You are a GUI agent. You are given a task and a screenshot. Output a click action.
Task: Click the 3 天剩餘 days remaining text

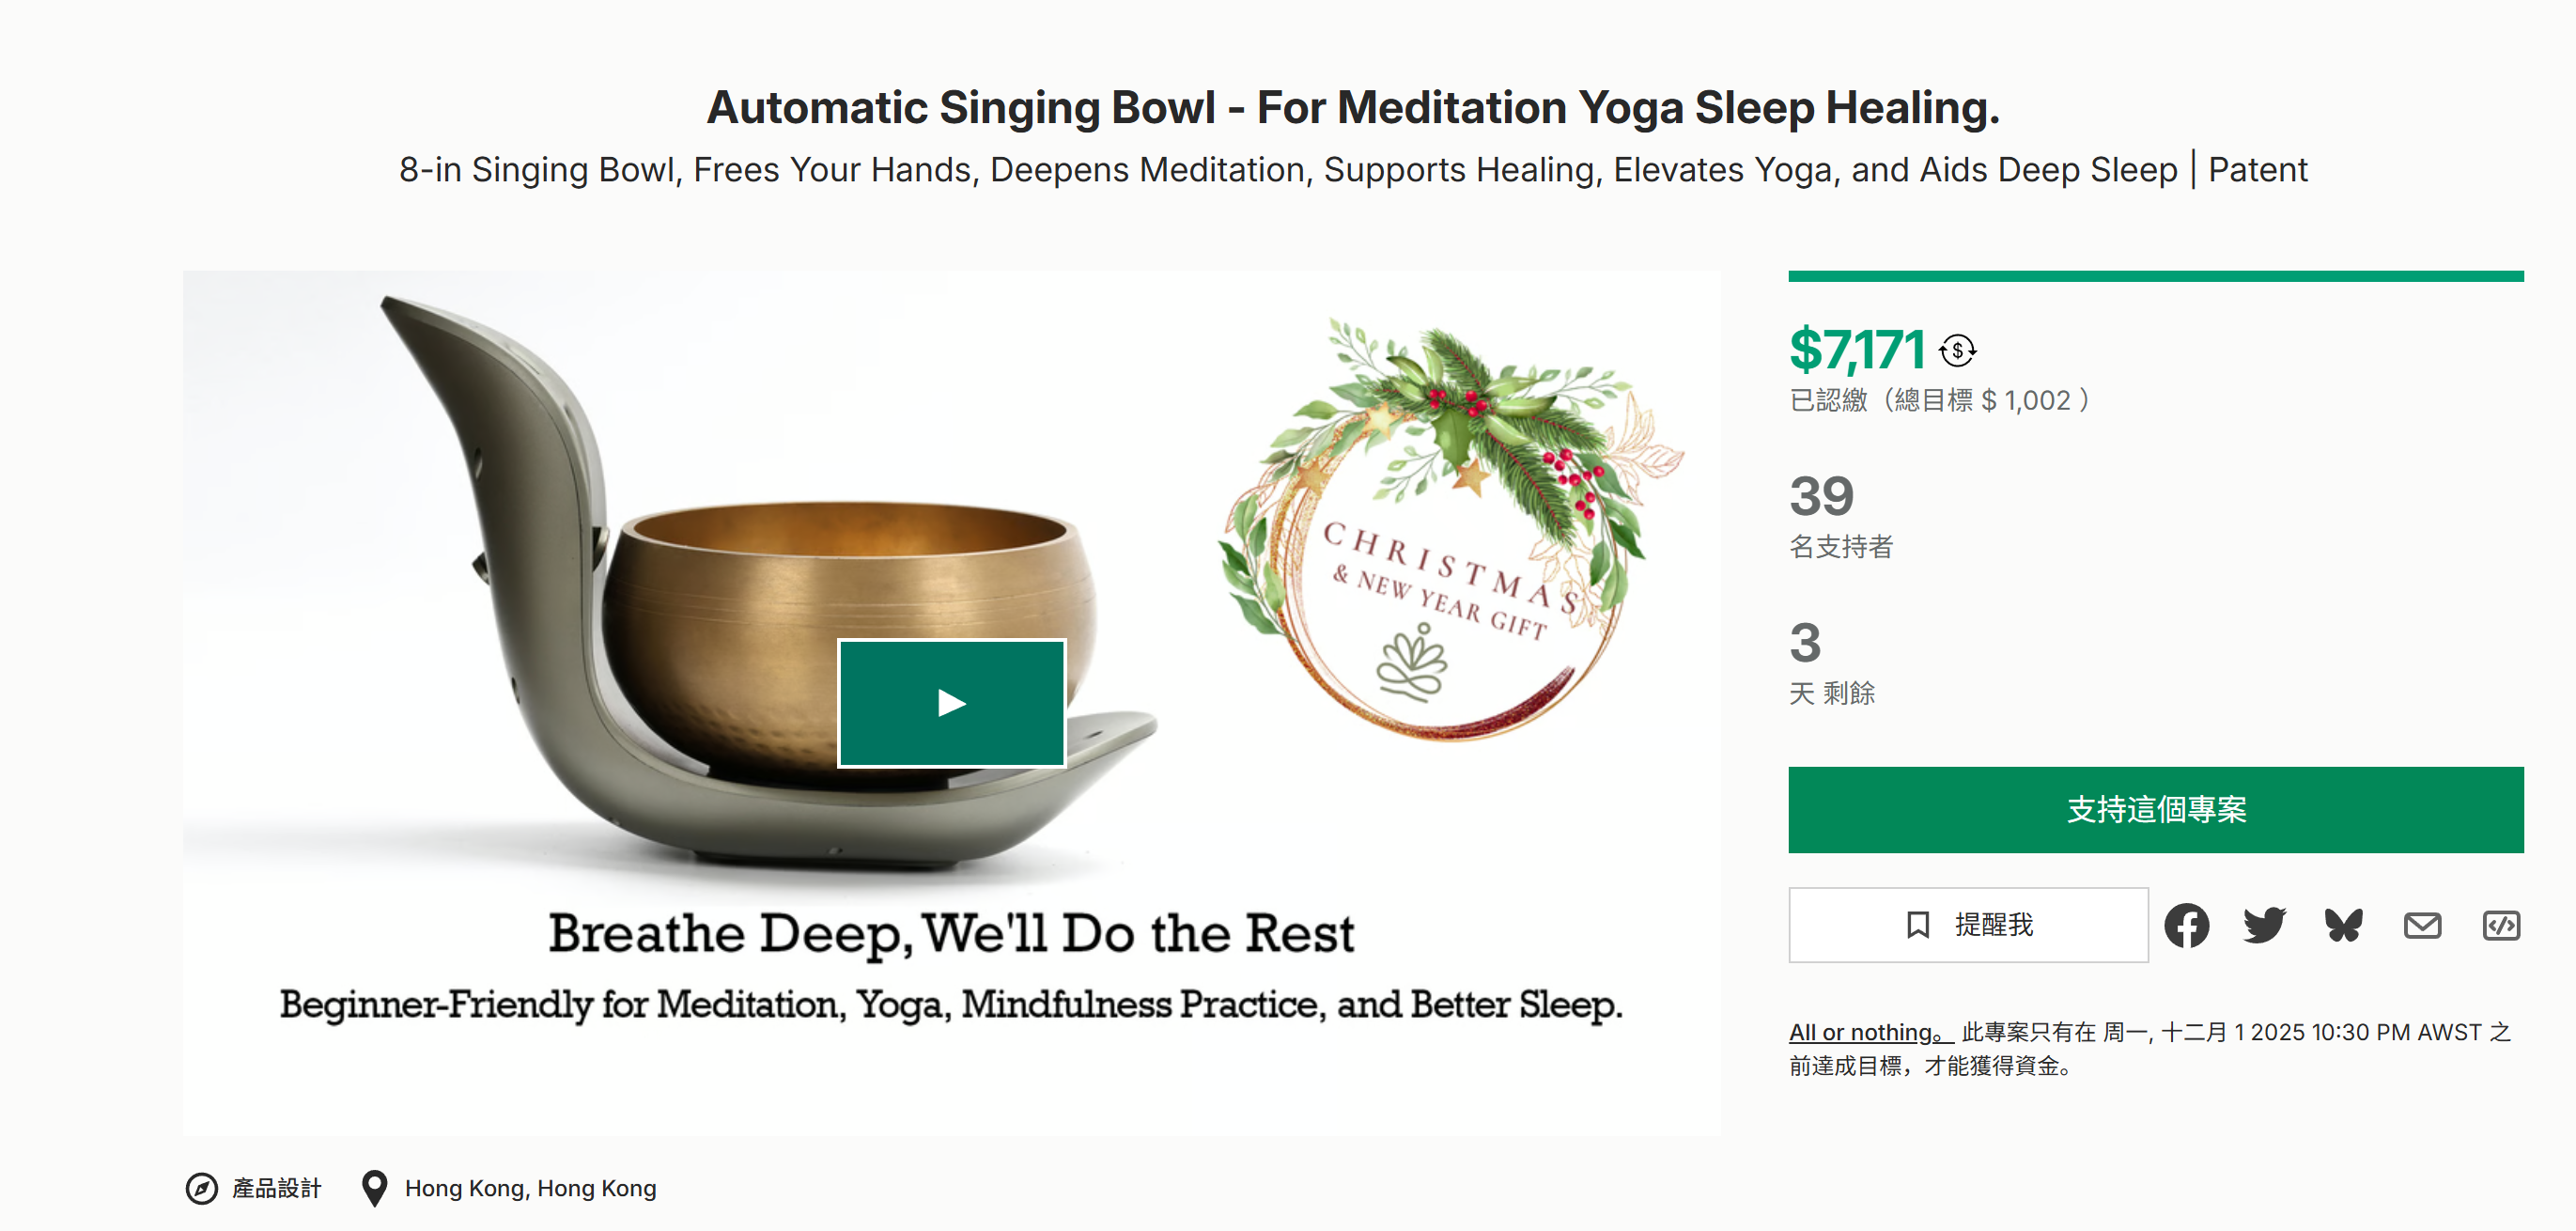coord(1805,643)
